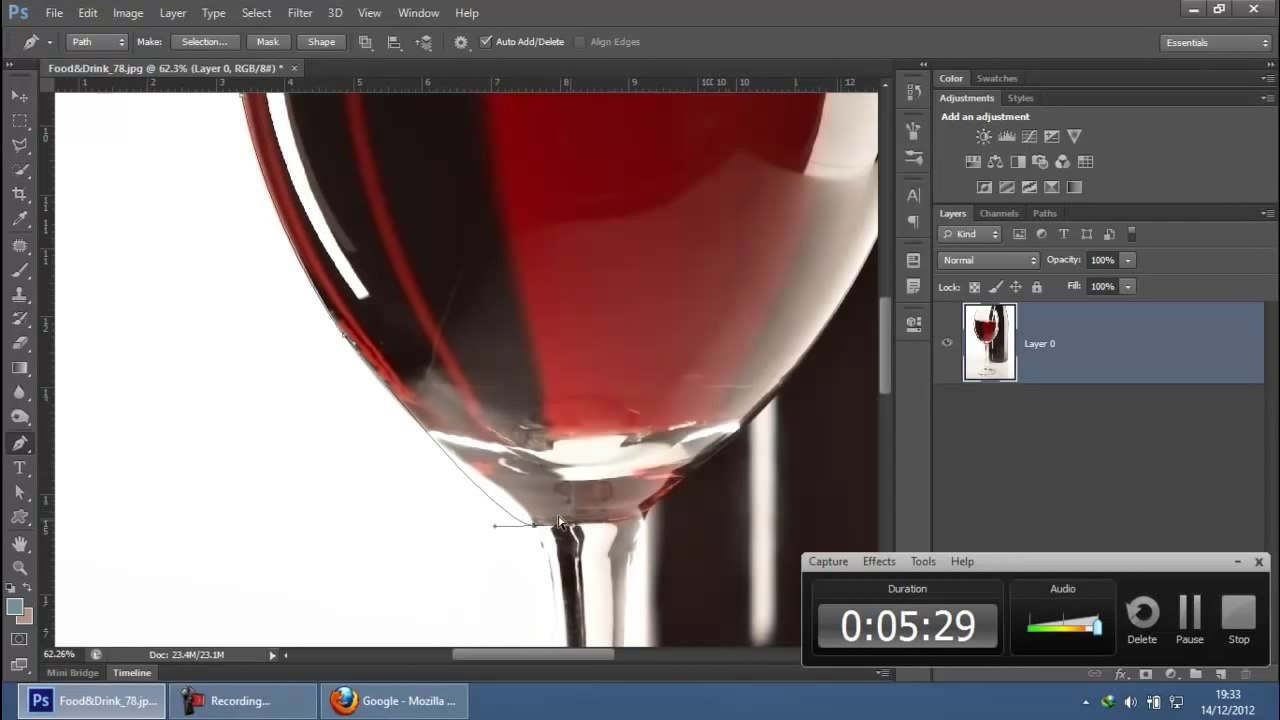The image size is (1280, 720).
Task: Hide Layer 0 using the eye icon
Action: [947, 343]
